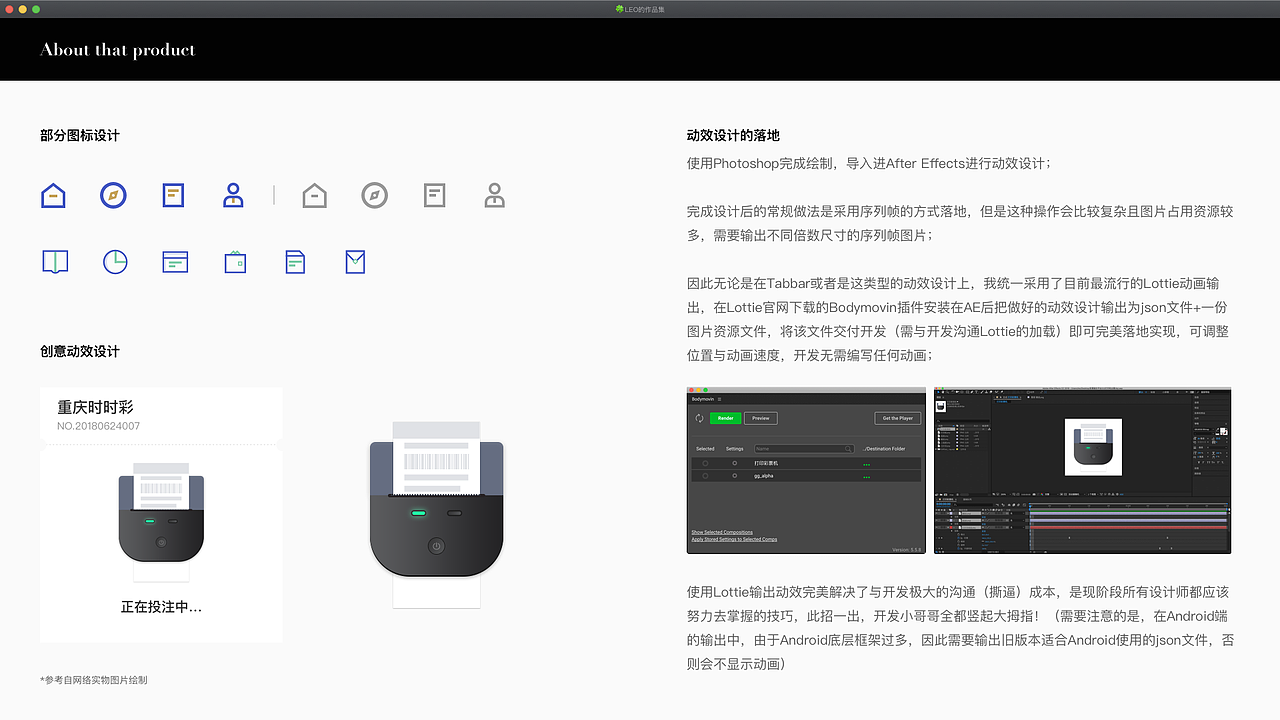
Task: Select the blue wallet bag icon
Action: 235,262
